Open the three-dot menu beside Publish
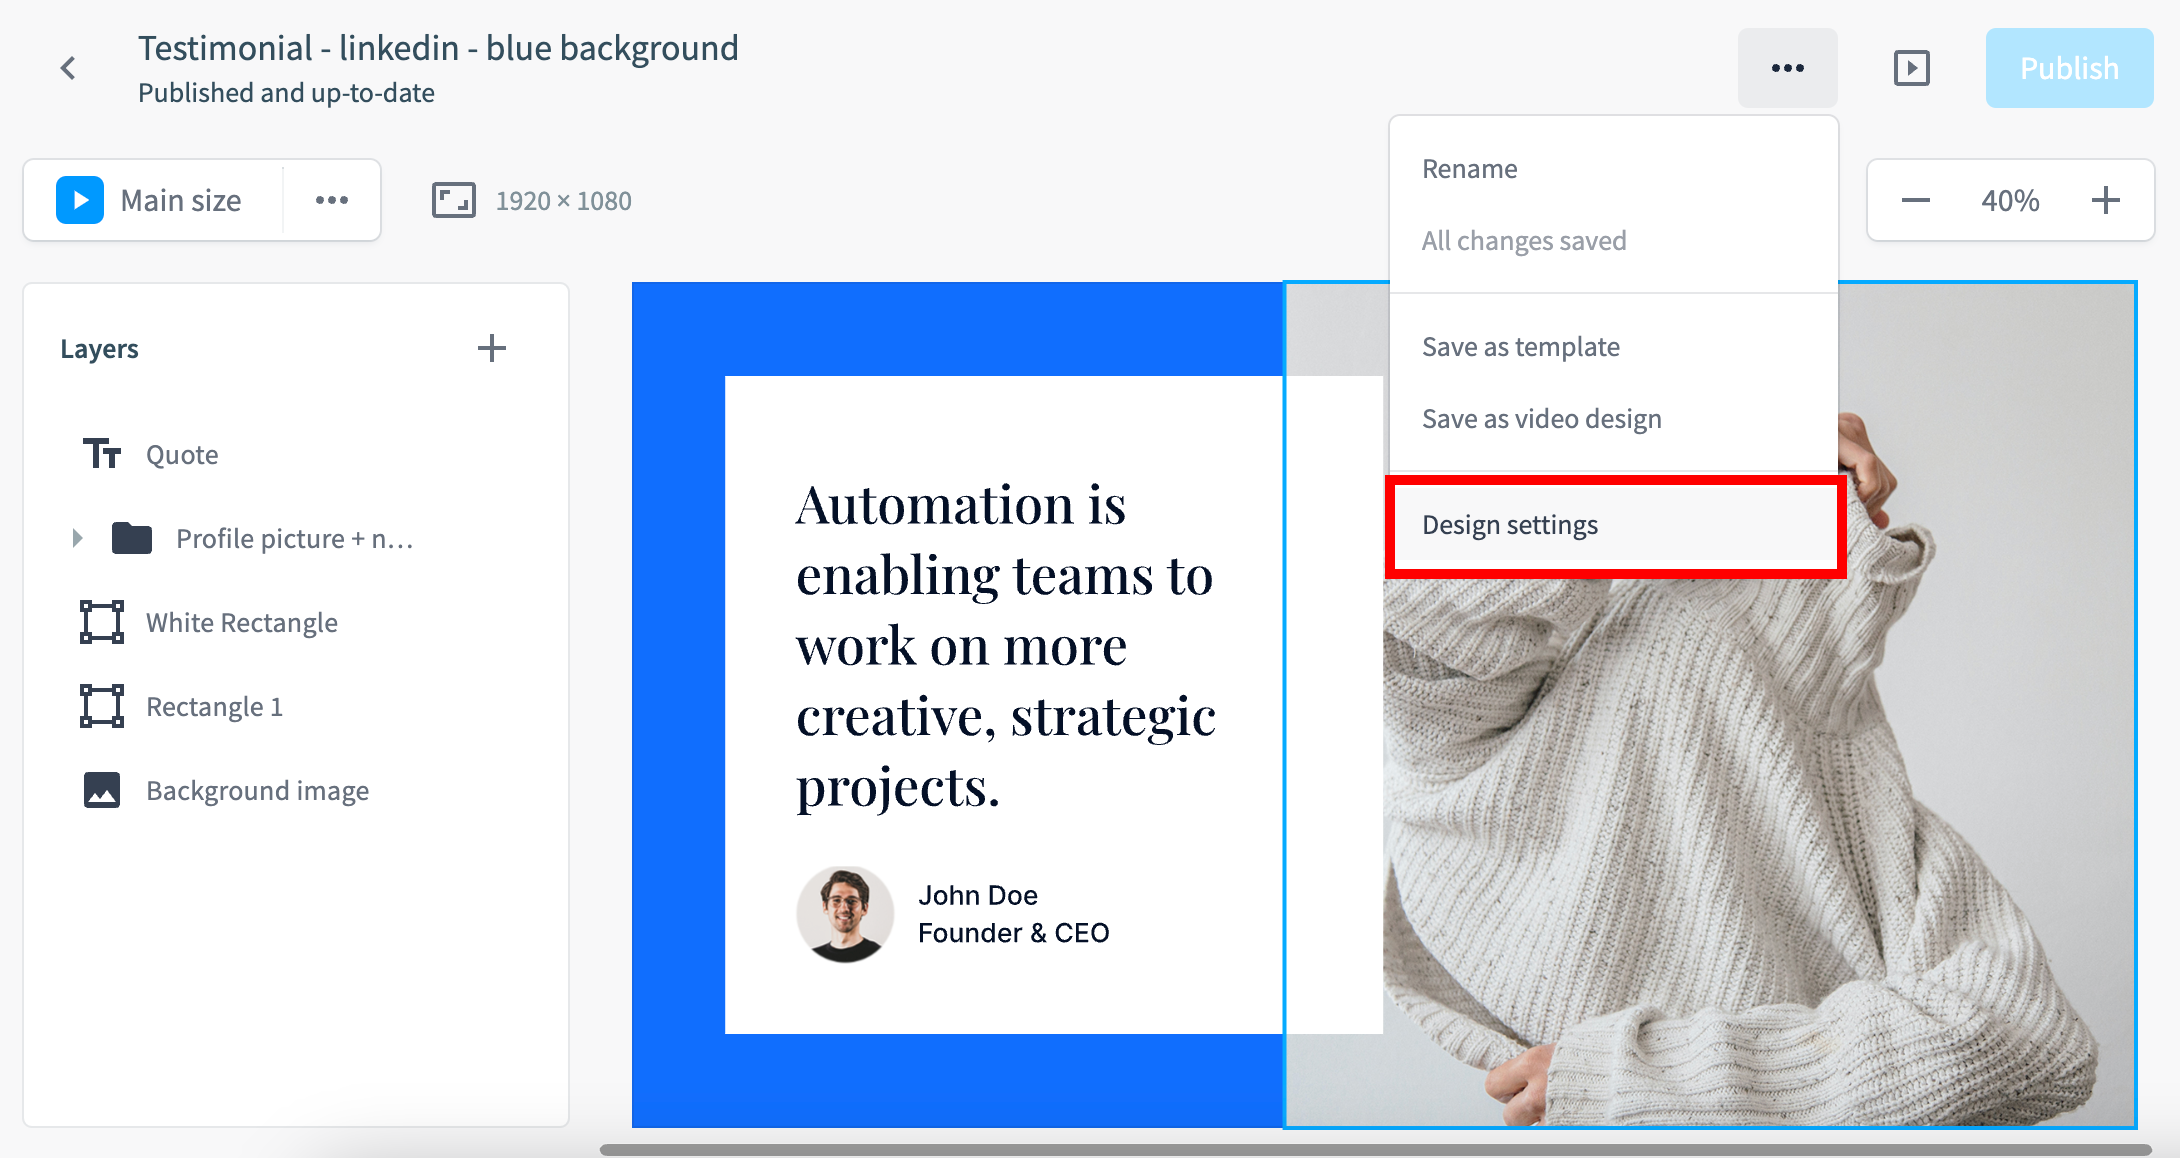The image size is (2180, 1158). (1787, 68)
